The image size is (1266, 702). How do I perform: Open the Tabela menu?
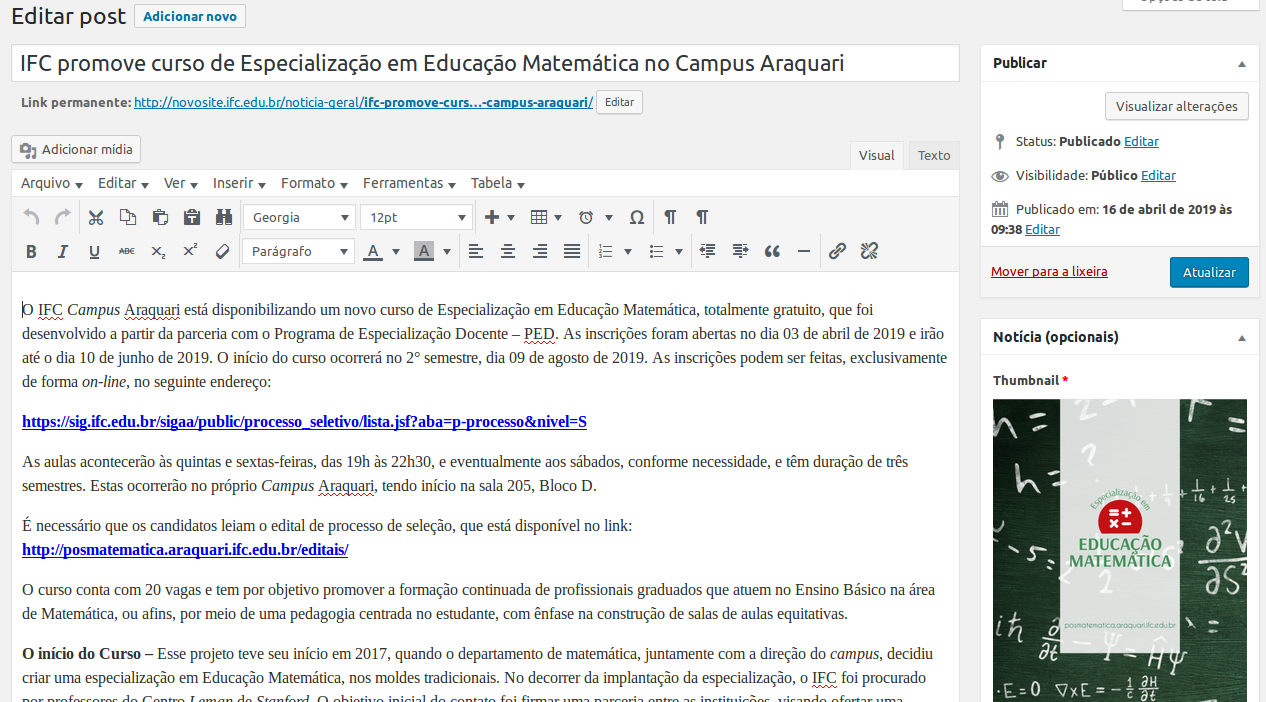point(497,183)
